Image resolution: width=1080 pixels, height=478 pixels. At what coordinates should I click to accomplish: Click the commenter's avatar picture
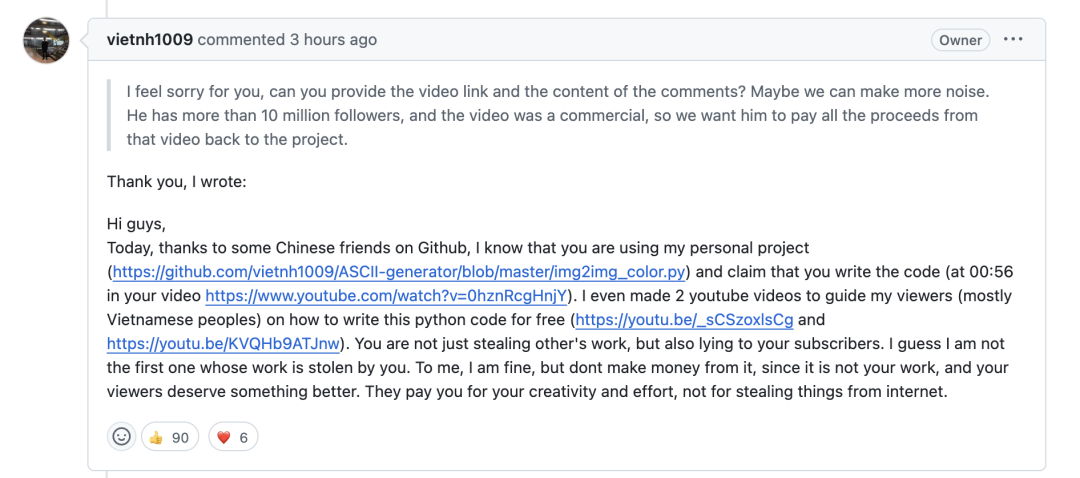click(46, 41)
